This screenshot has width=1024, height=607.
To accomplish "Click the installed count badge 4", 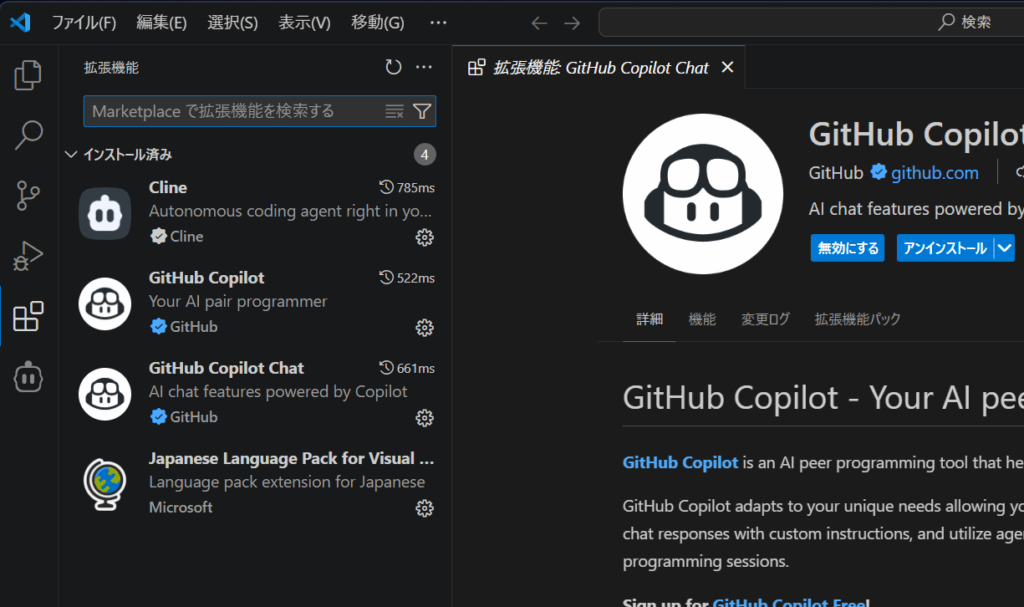I will tap(424, 155).
